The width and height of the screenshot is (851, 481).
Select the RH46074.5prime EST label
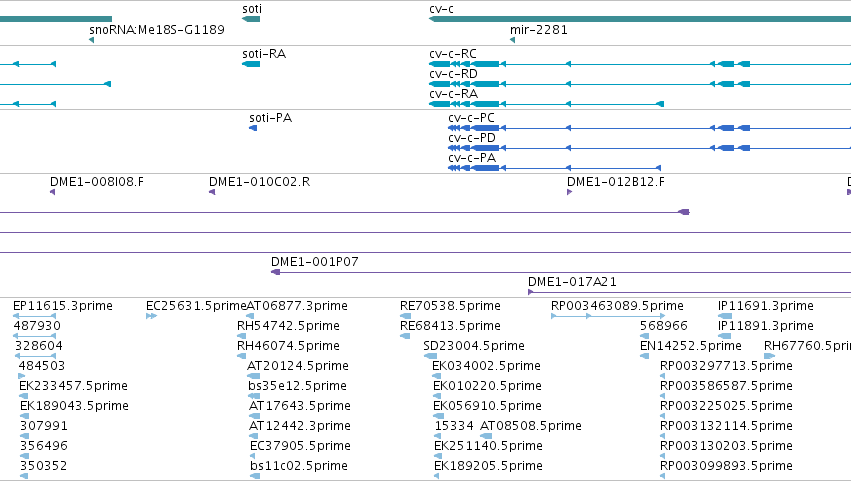[x=288, y=346]
